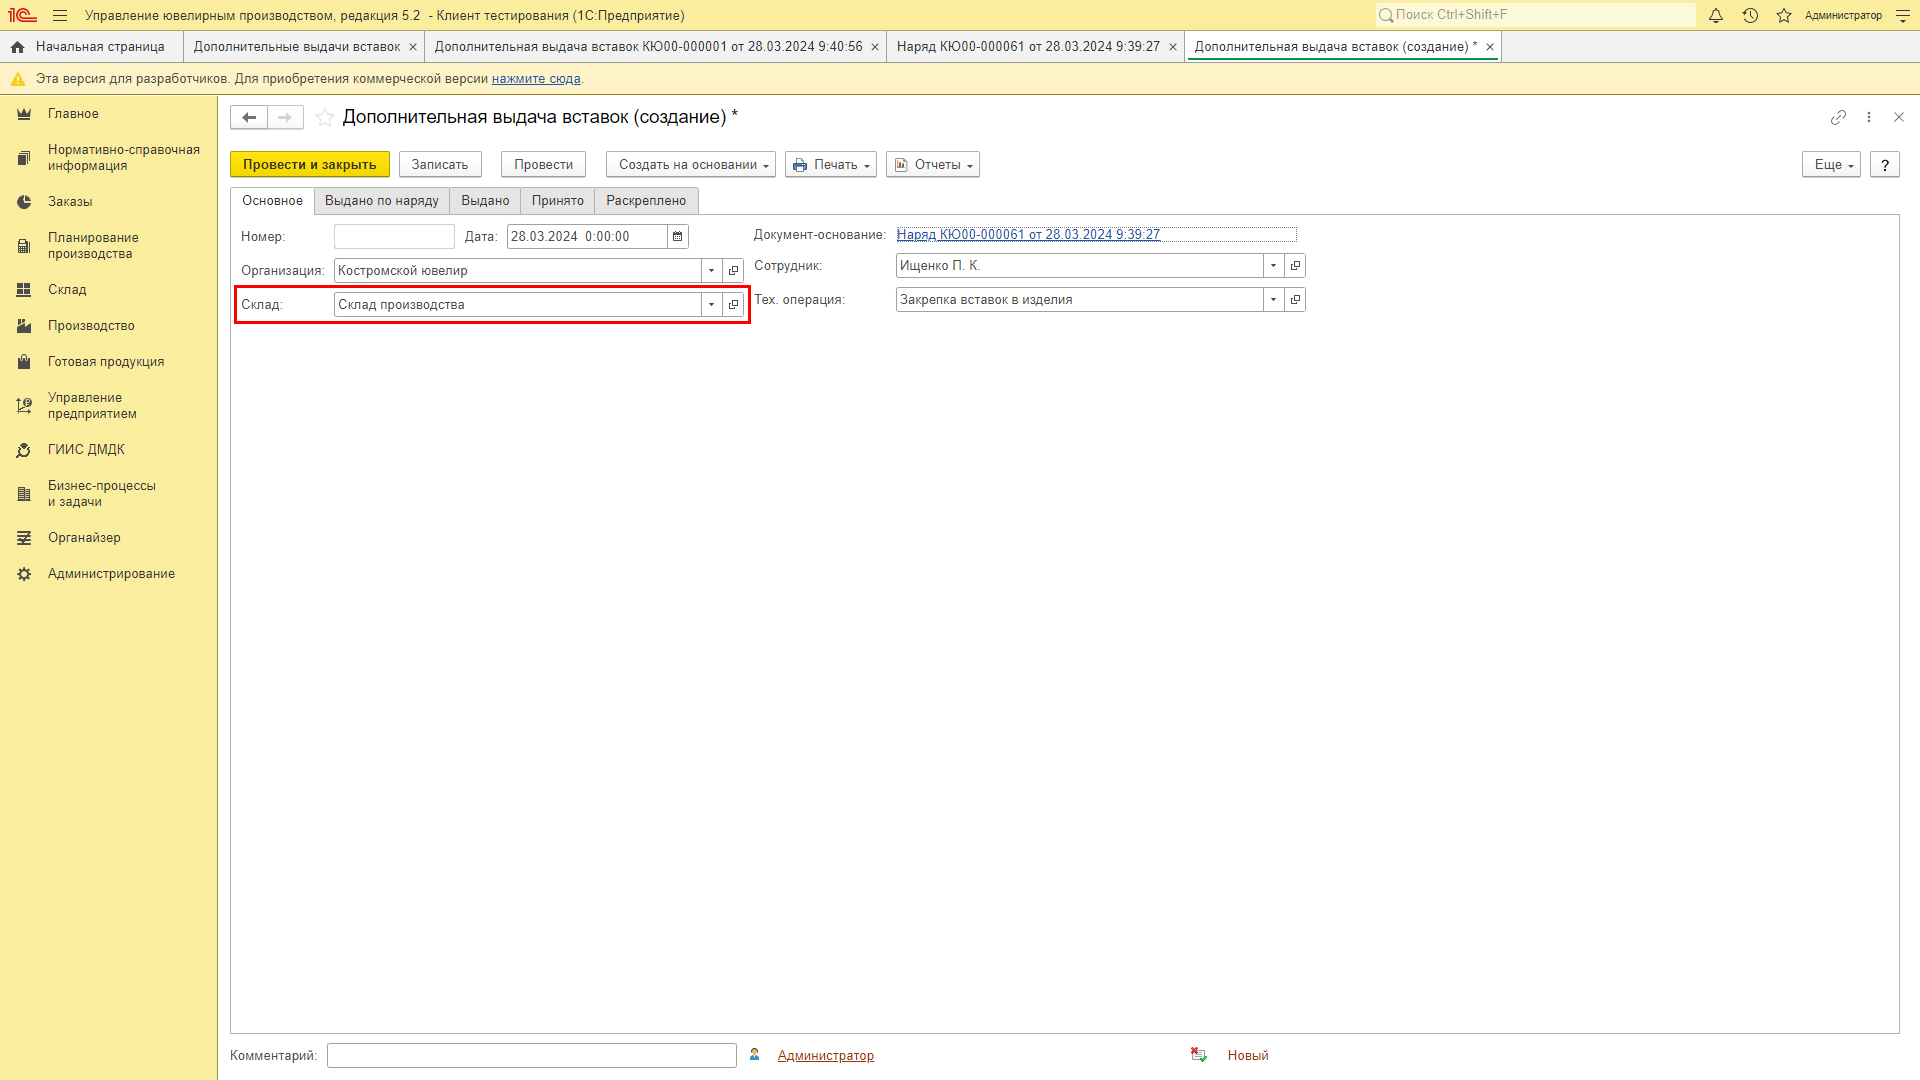Open Нормативно-справочная информация section
Viewport: 1920px width, 1080px height.
pos(109,158)
